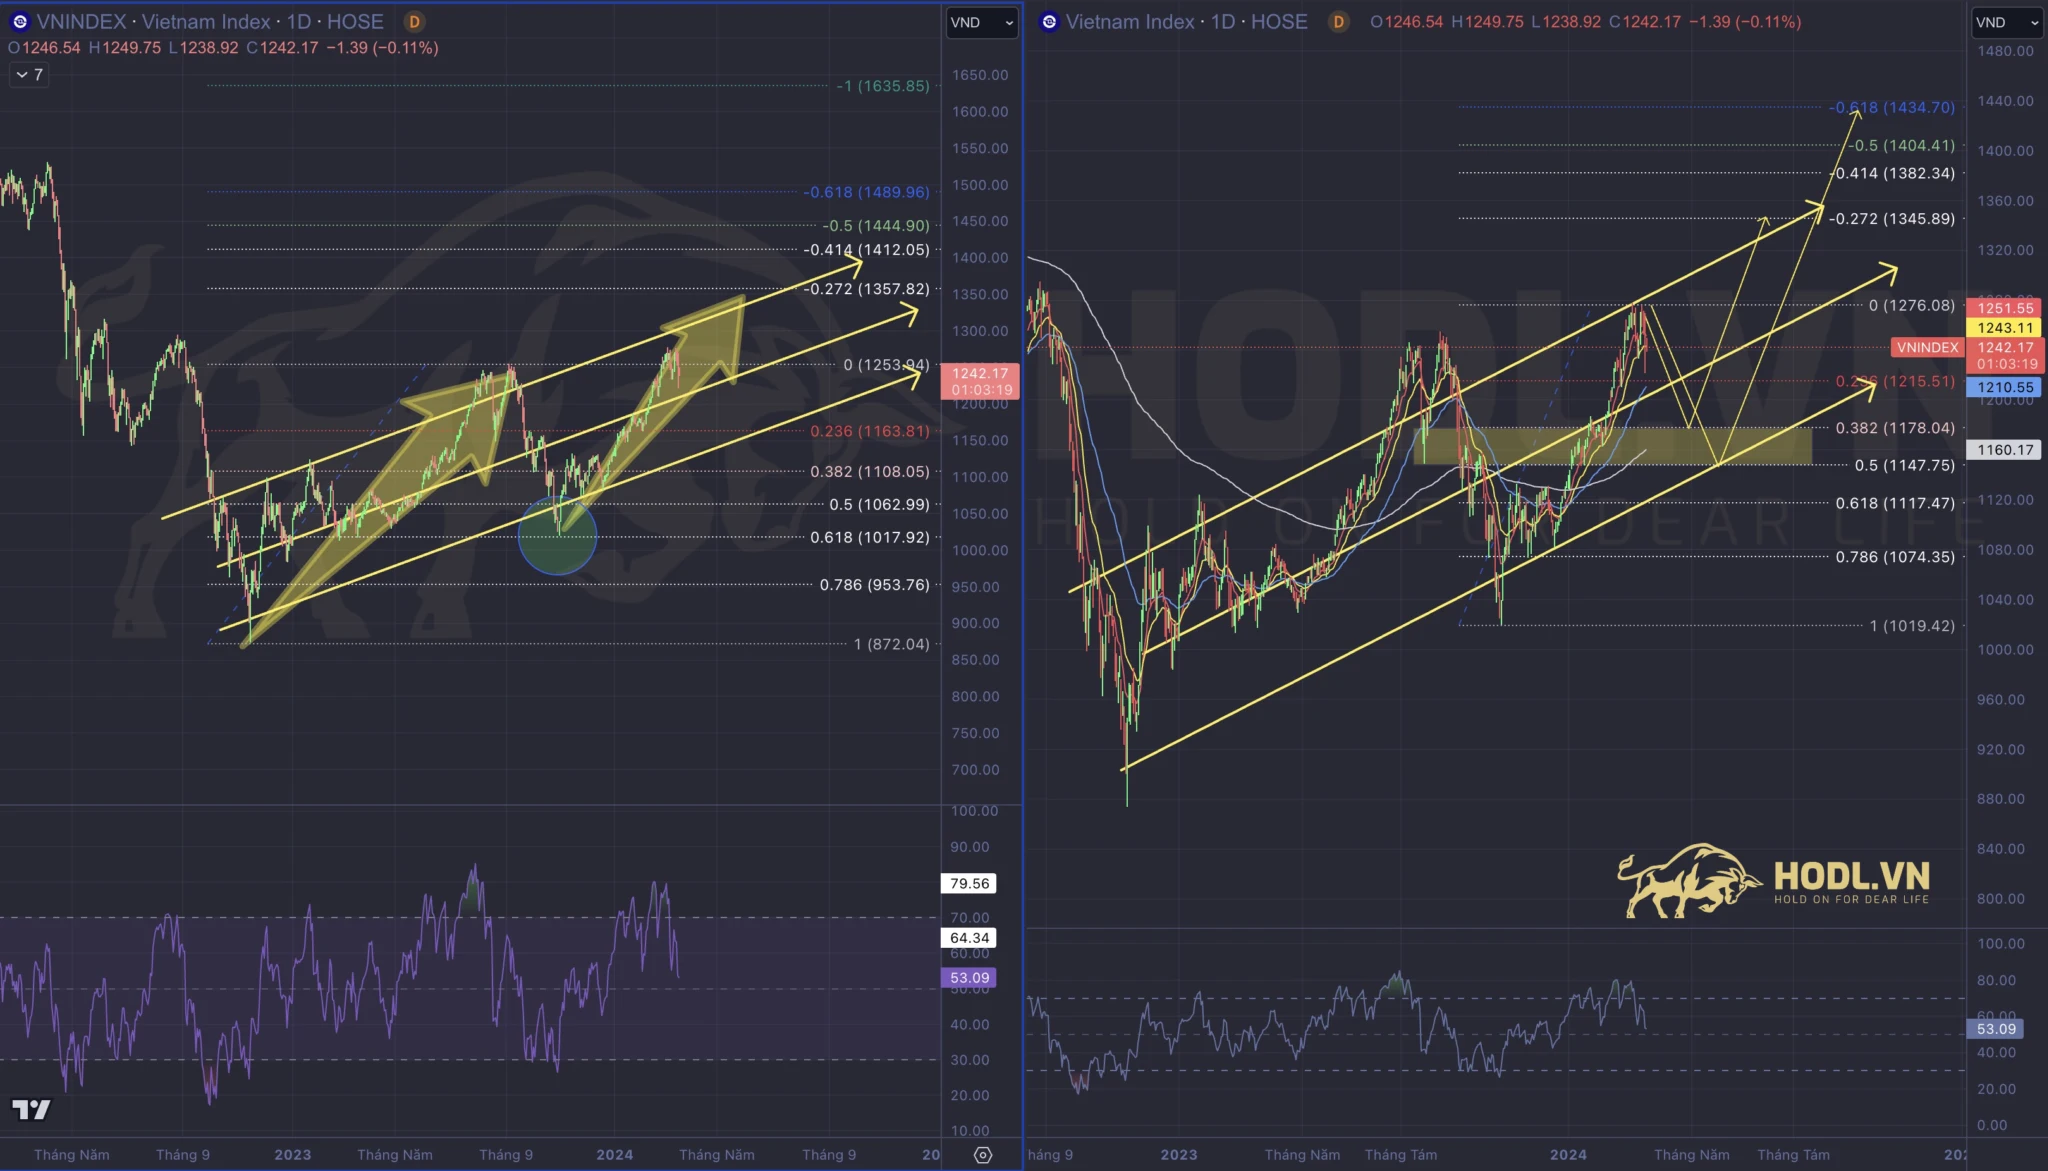Click the 2024 label on left time axis

(614, 1154)
